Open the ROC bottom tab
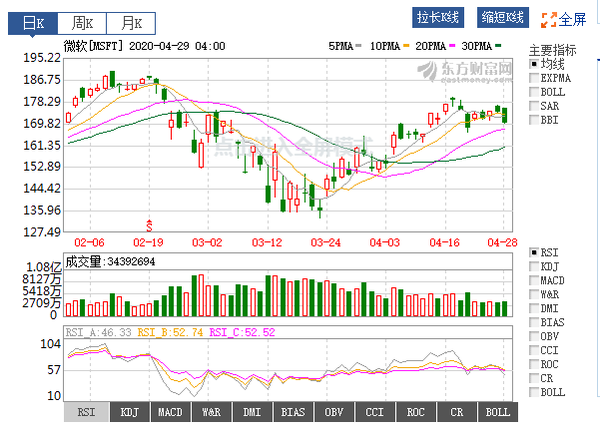Screen dimensions: 600x430 (x=416, y=412)
